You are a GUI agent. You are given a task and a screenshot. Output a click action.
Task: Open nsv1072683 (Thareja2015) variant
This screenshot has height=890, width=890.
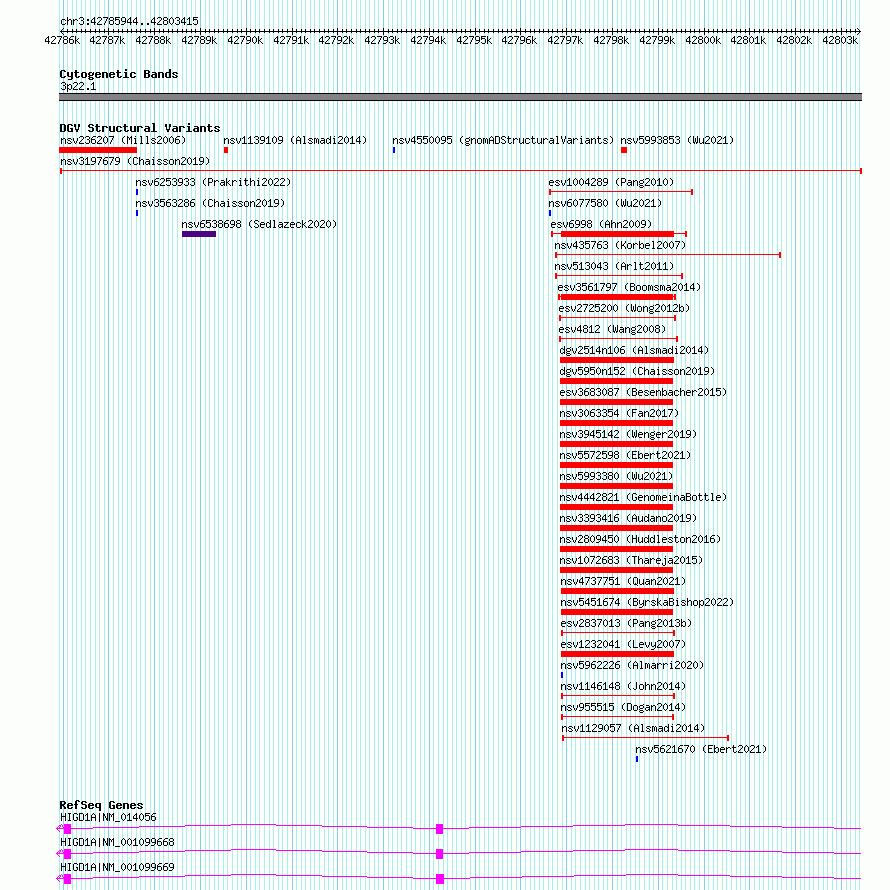(631, 560)
